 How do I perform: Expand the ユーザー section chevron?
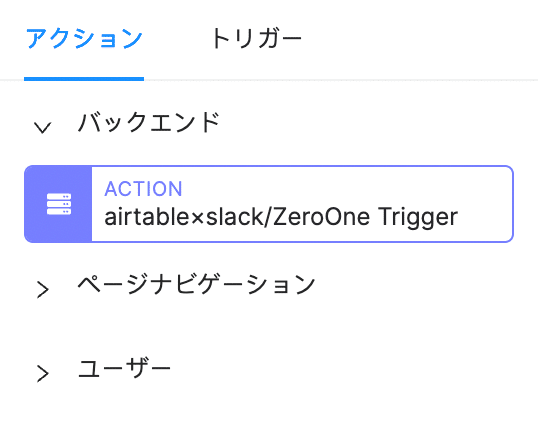(43, 373)
